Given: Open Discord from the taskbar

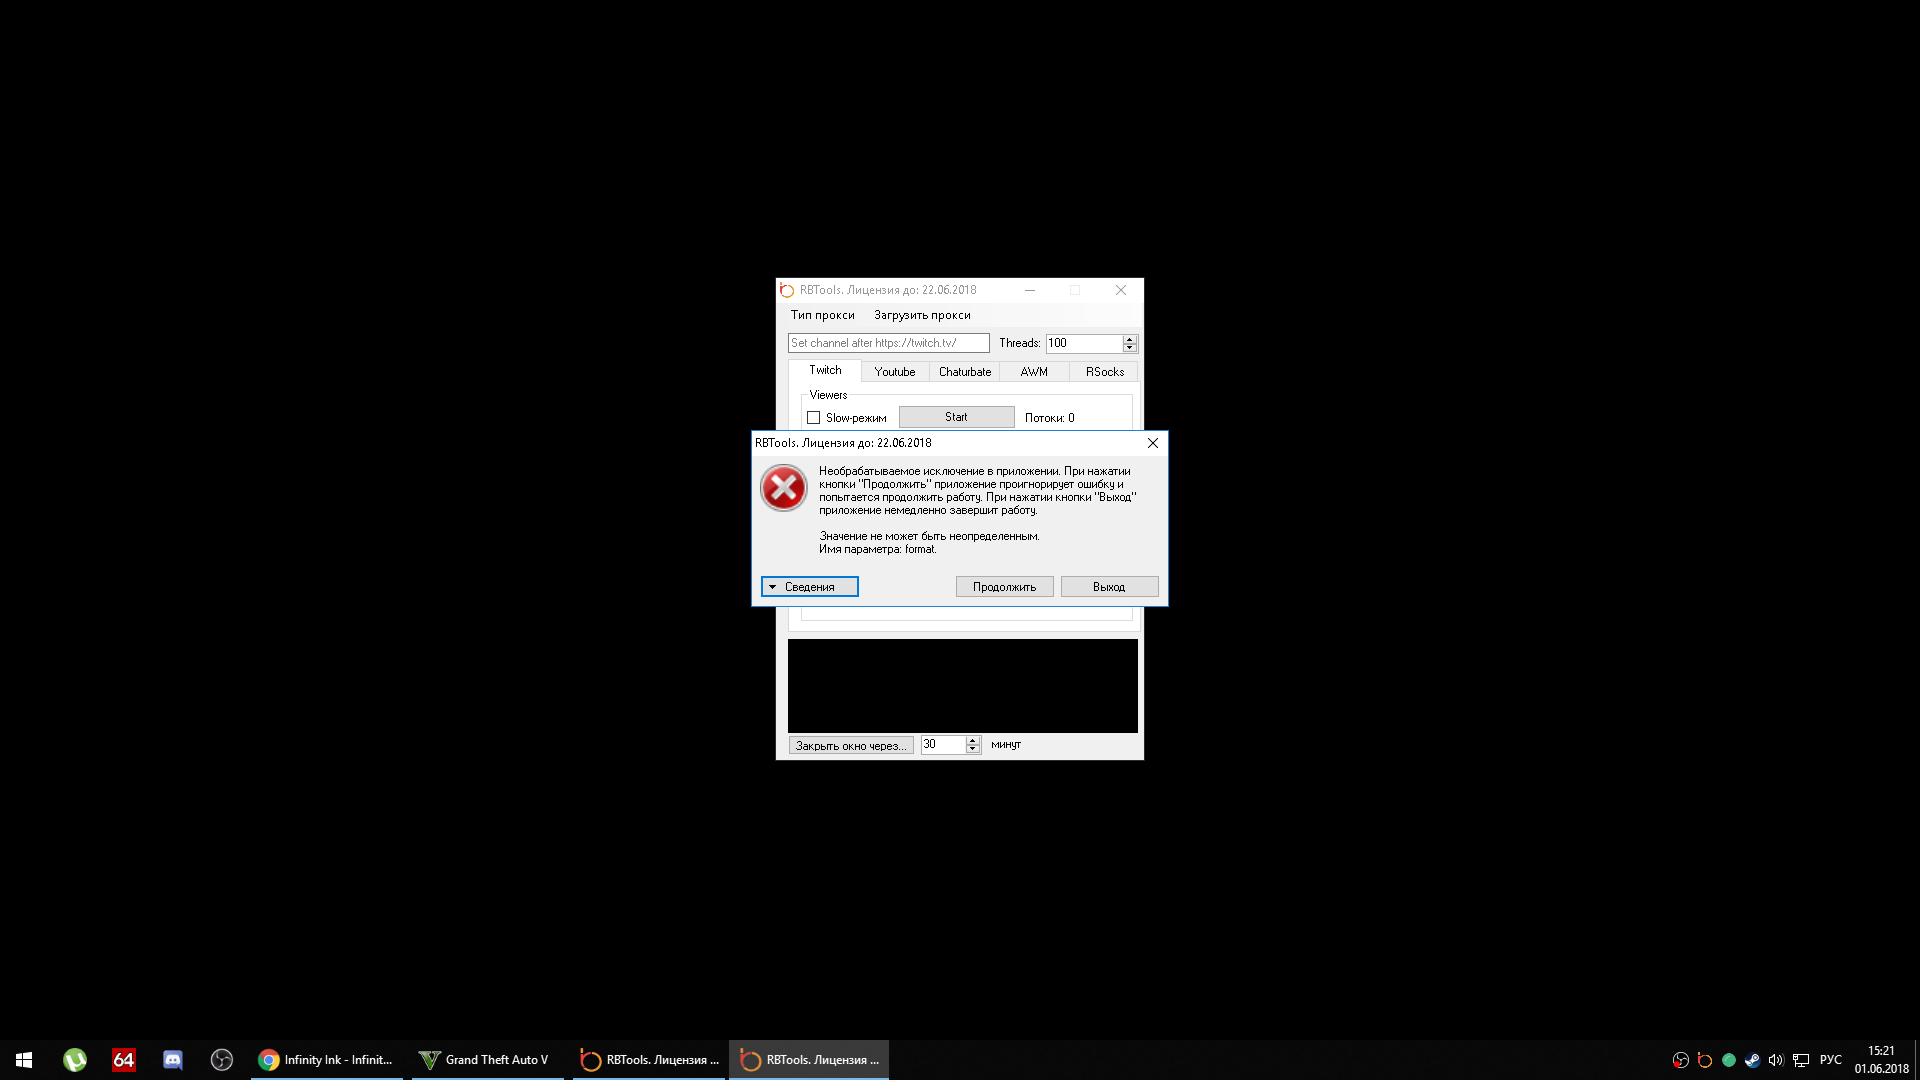Looking at the screenshot, I should pos(173,1060).
